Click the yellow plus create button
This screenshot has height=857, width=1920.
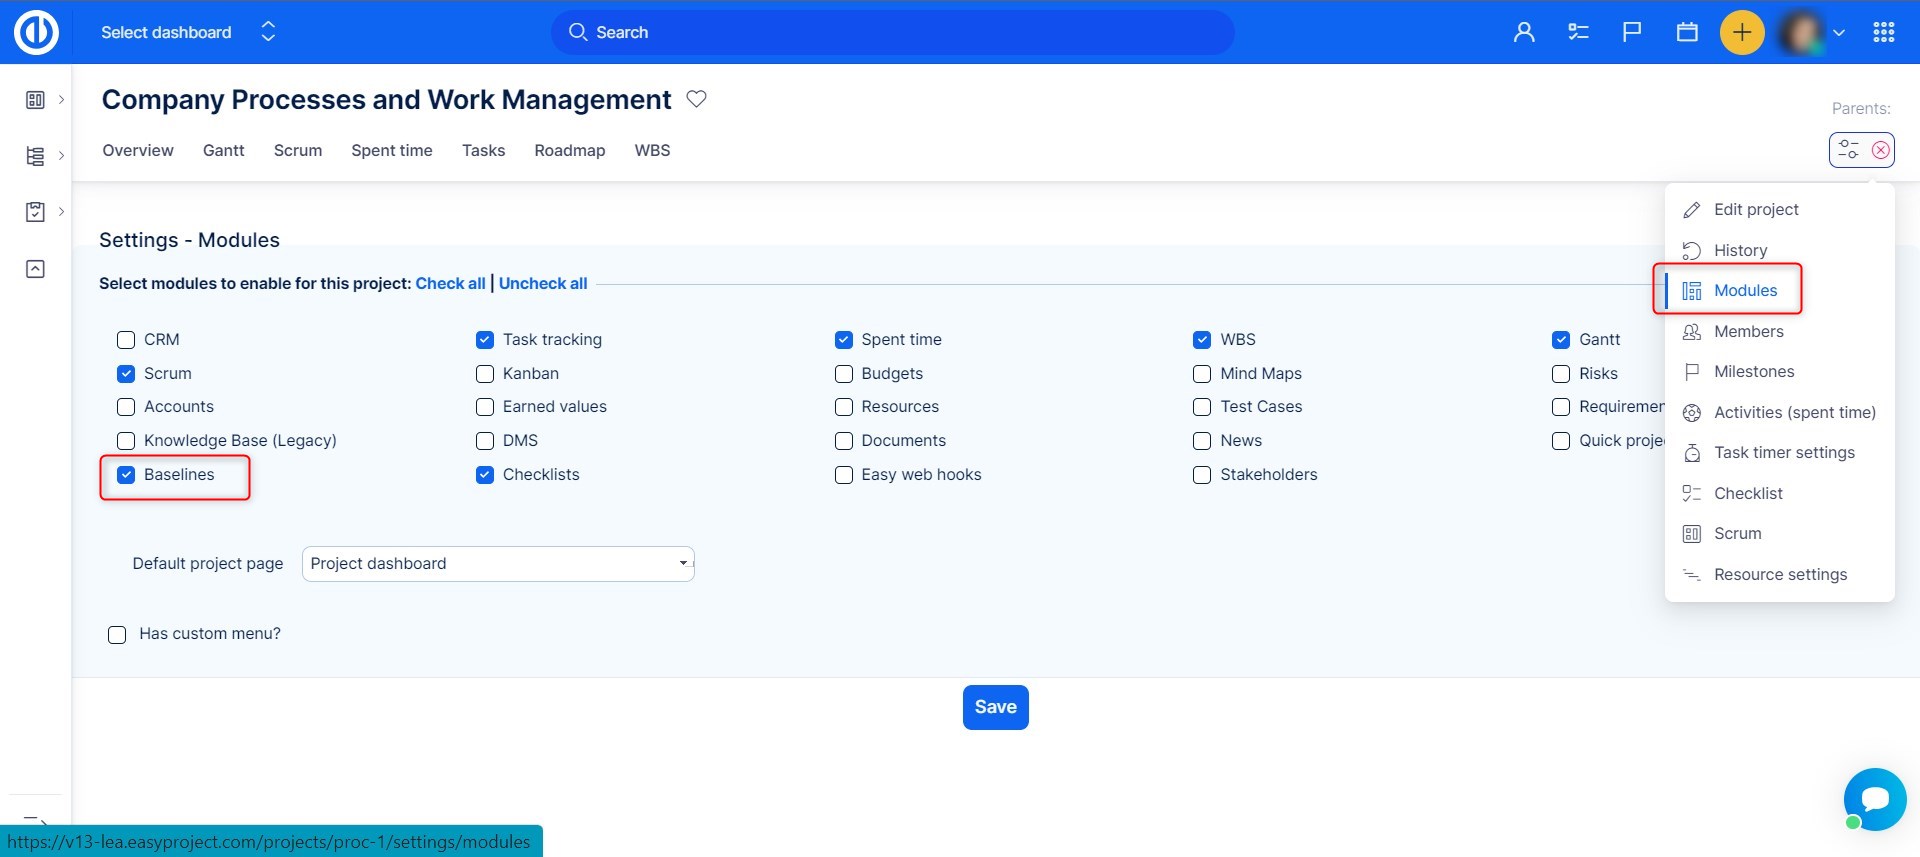tap(1741, 32)
